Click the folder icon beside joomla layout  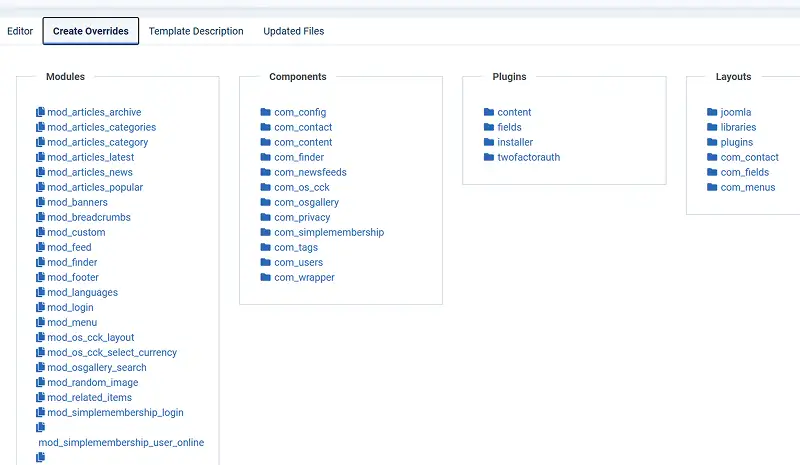(712, 112)
